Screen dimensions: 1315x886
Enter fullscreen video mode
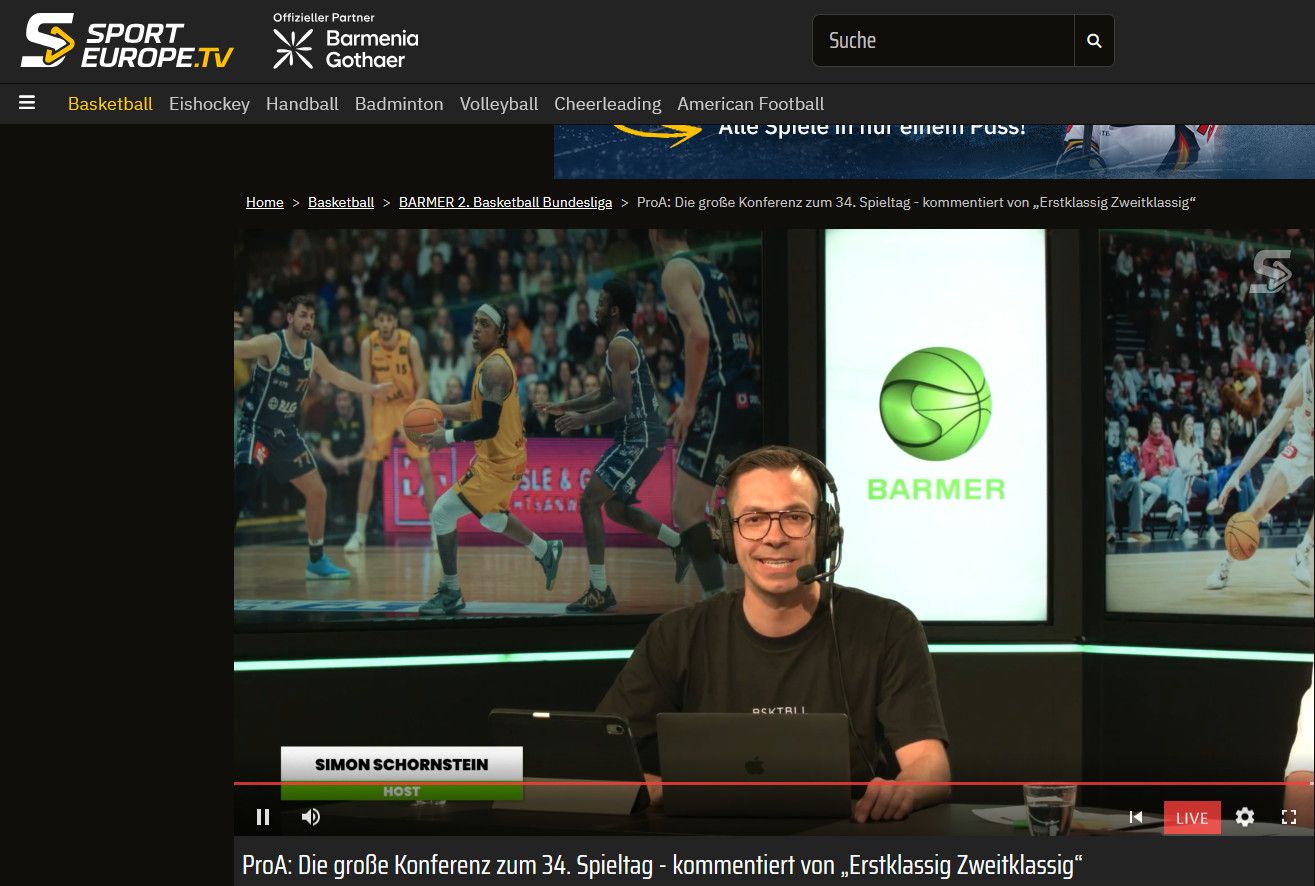coord(1289,817)
